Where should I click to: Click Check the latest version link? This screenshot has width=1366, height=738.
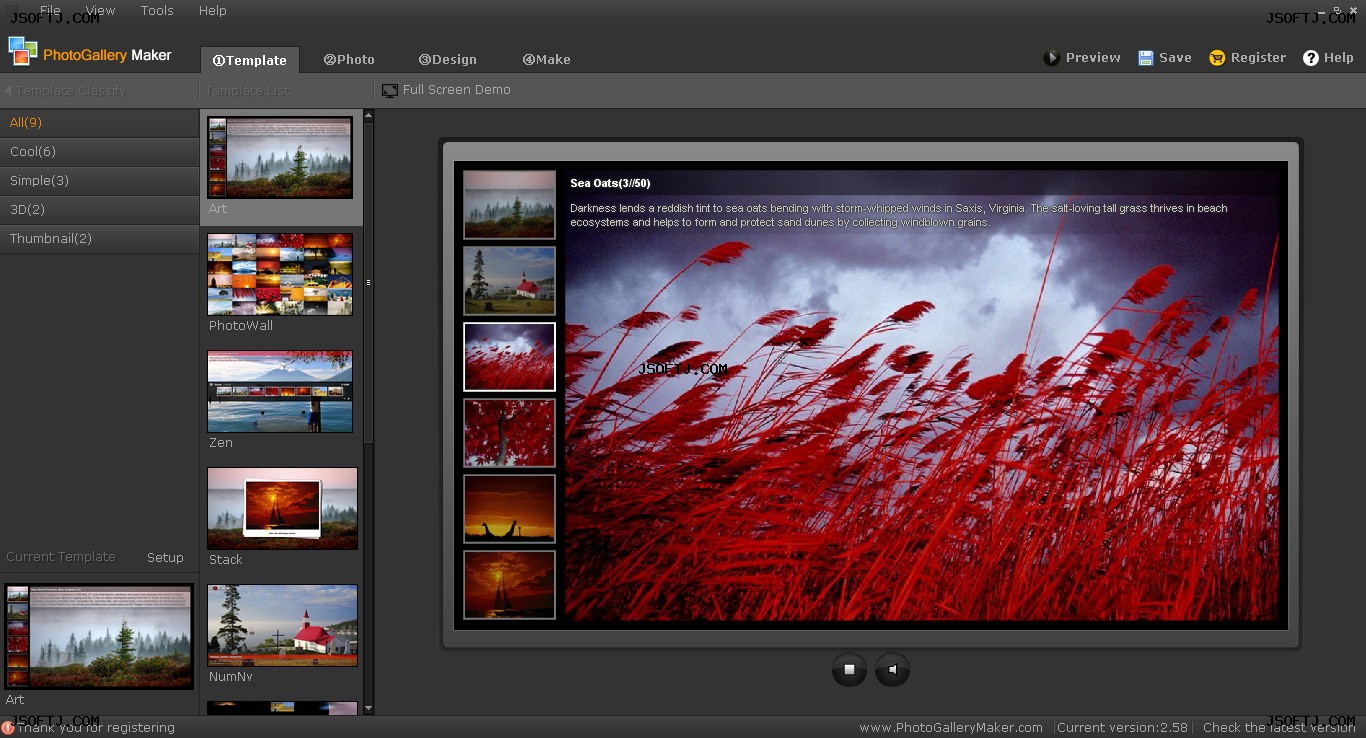(1279, 728)
